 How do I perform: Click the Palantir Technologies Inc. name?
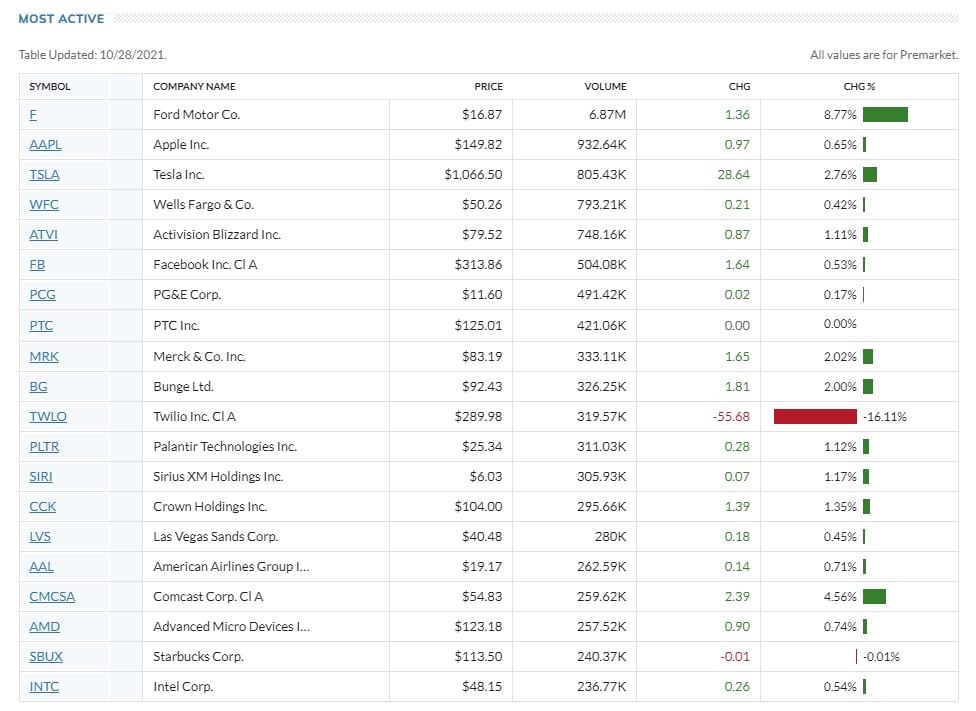[225, 446]
